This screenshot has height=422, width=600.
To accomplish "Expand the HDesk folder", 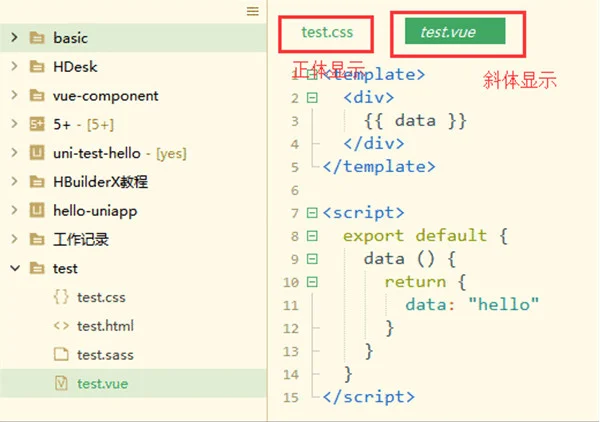I will pos(15,66).
